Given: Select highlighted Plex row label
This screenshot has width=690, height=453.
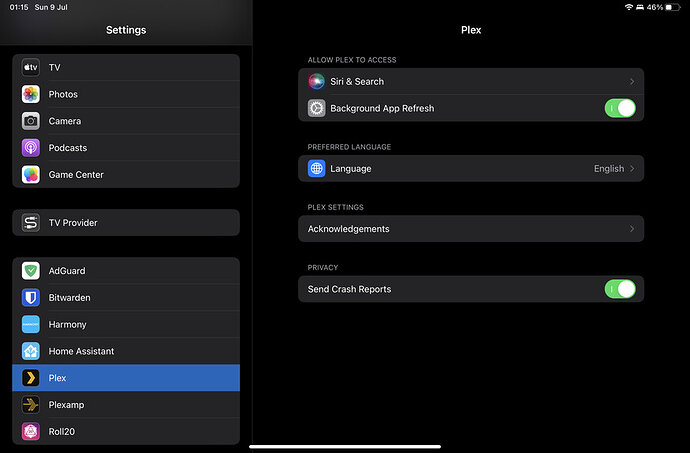Looking at the screenshot, I should coord(57,378).
